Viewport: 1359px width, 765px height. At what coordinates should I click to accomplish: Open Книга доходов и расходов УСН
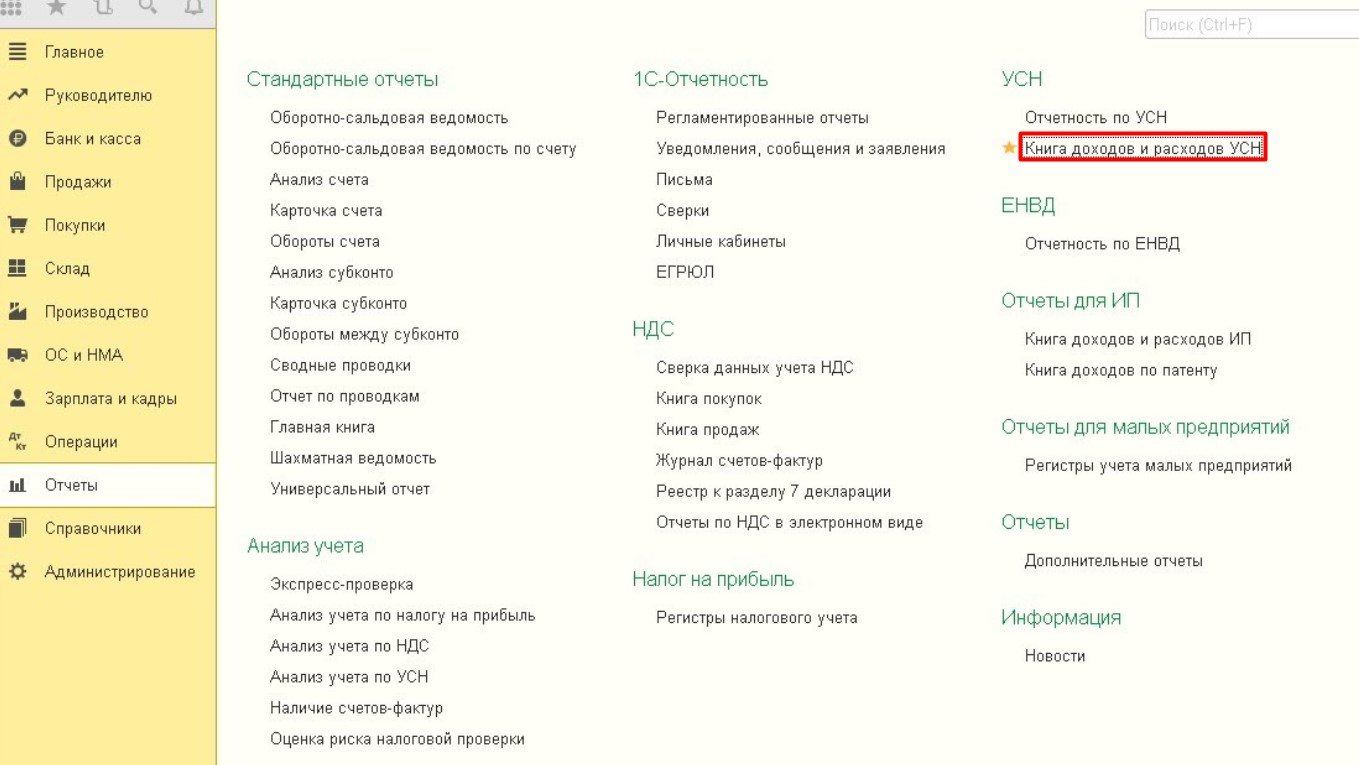[x=1142, y=148]
